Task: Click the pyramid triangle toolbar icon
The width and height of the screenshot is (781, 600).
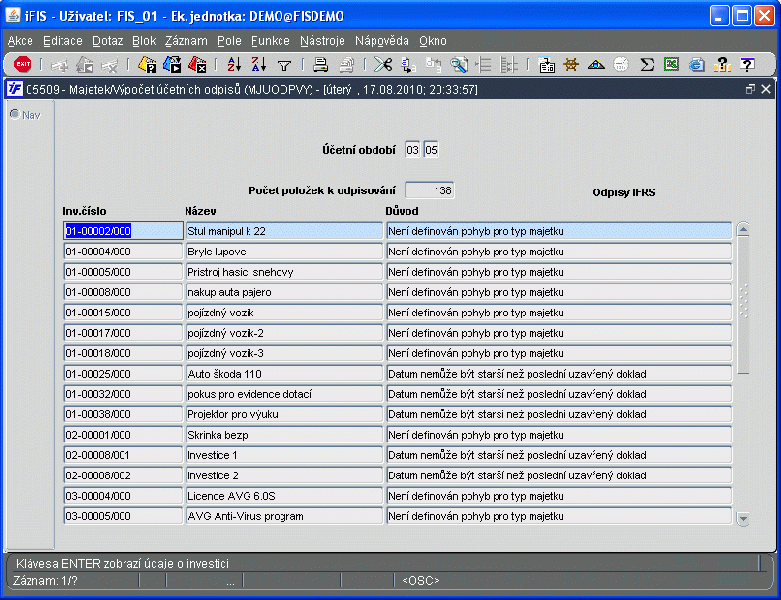Action: tap(596, 65)
